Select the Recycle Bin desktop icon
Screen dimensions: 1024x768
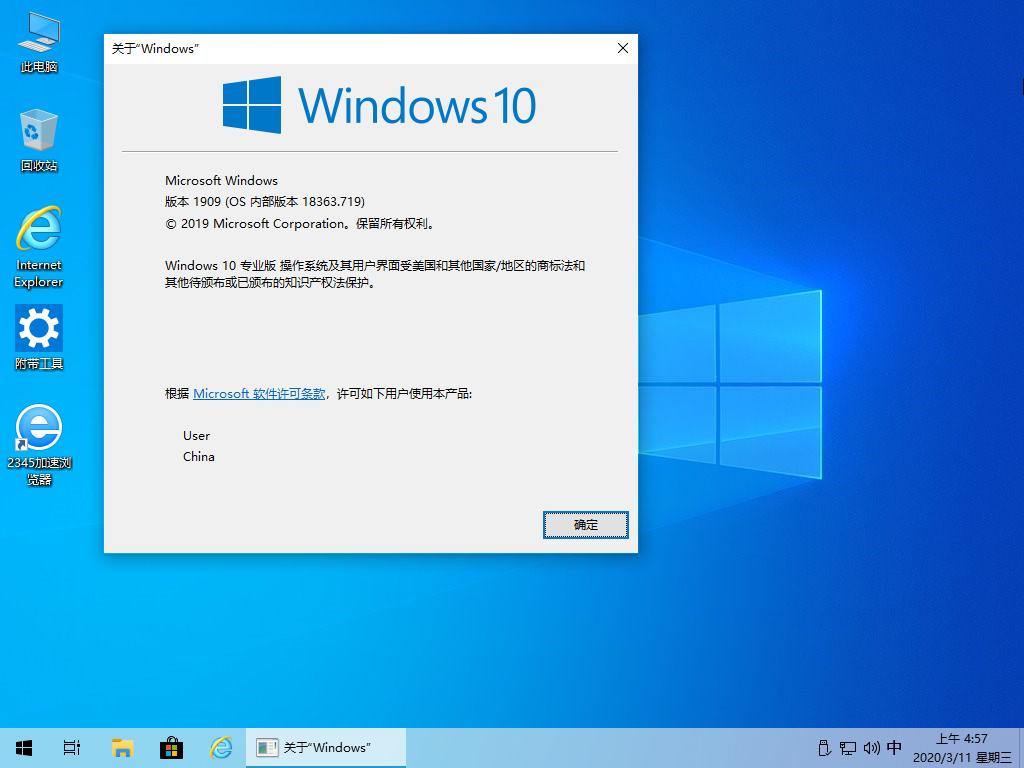[39, 140]
